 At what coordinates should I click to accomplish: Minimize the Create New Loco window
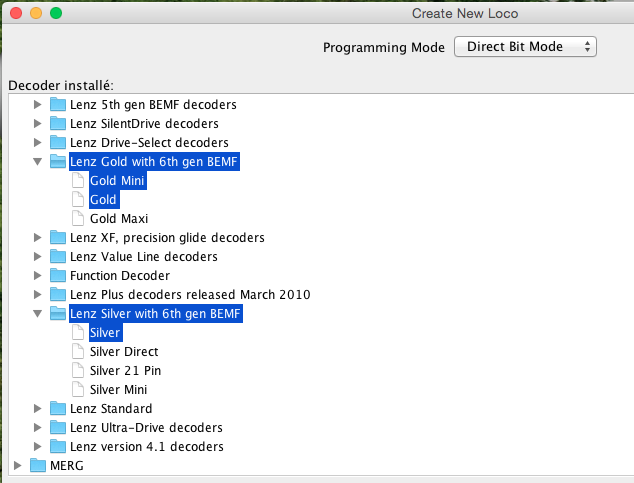coord(36,13)
